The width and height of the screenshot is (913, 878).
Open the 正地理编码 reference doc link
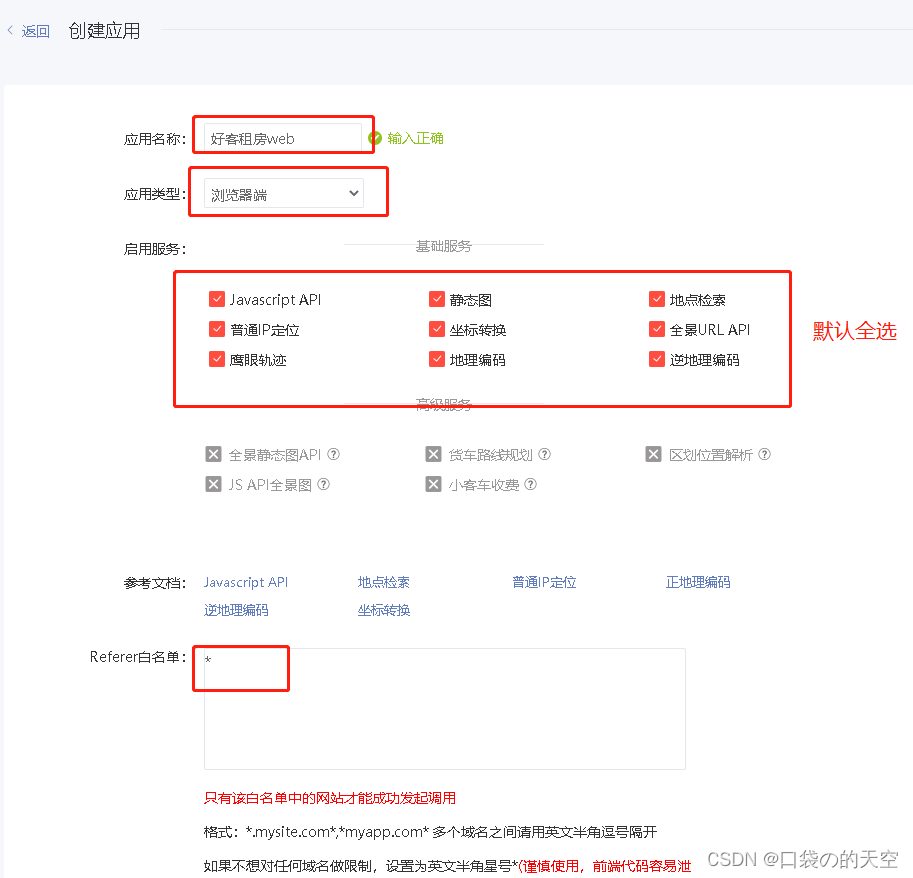[698, 582]
